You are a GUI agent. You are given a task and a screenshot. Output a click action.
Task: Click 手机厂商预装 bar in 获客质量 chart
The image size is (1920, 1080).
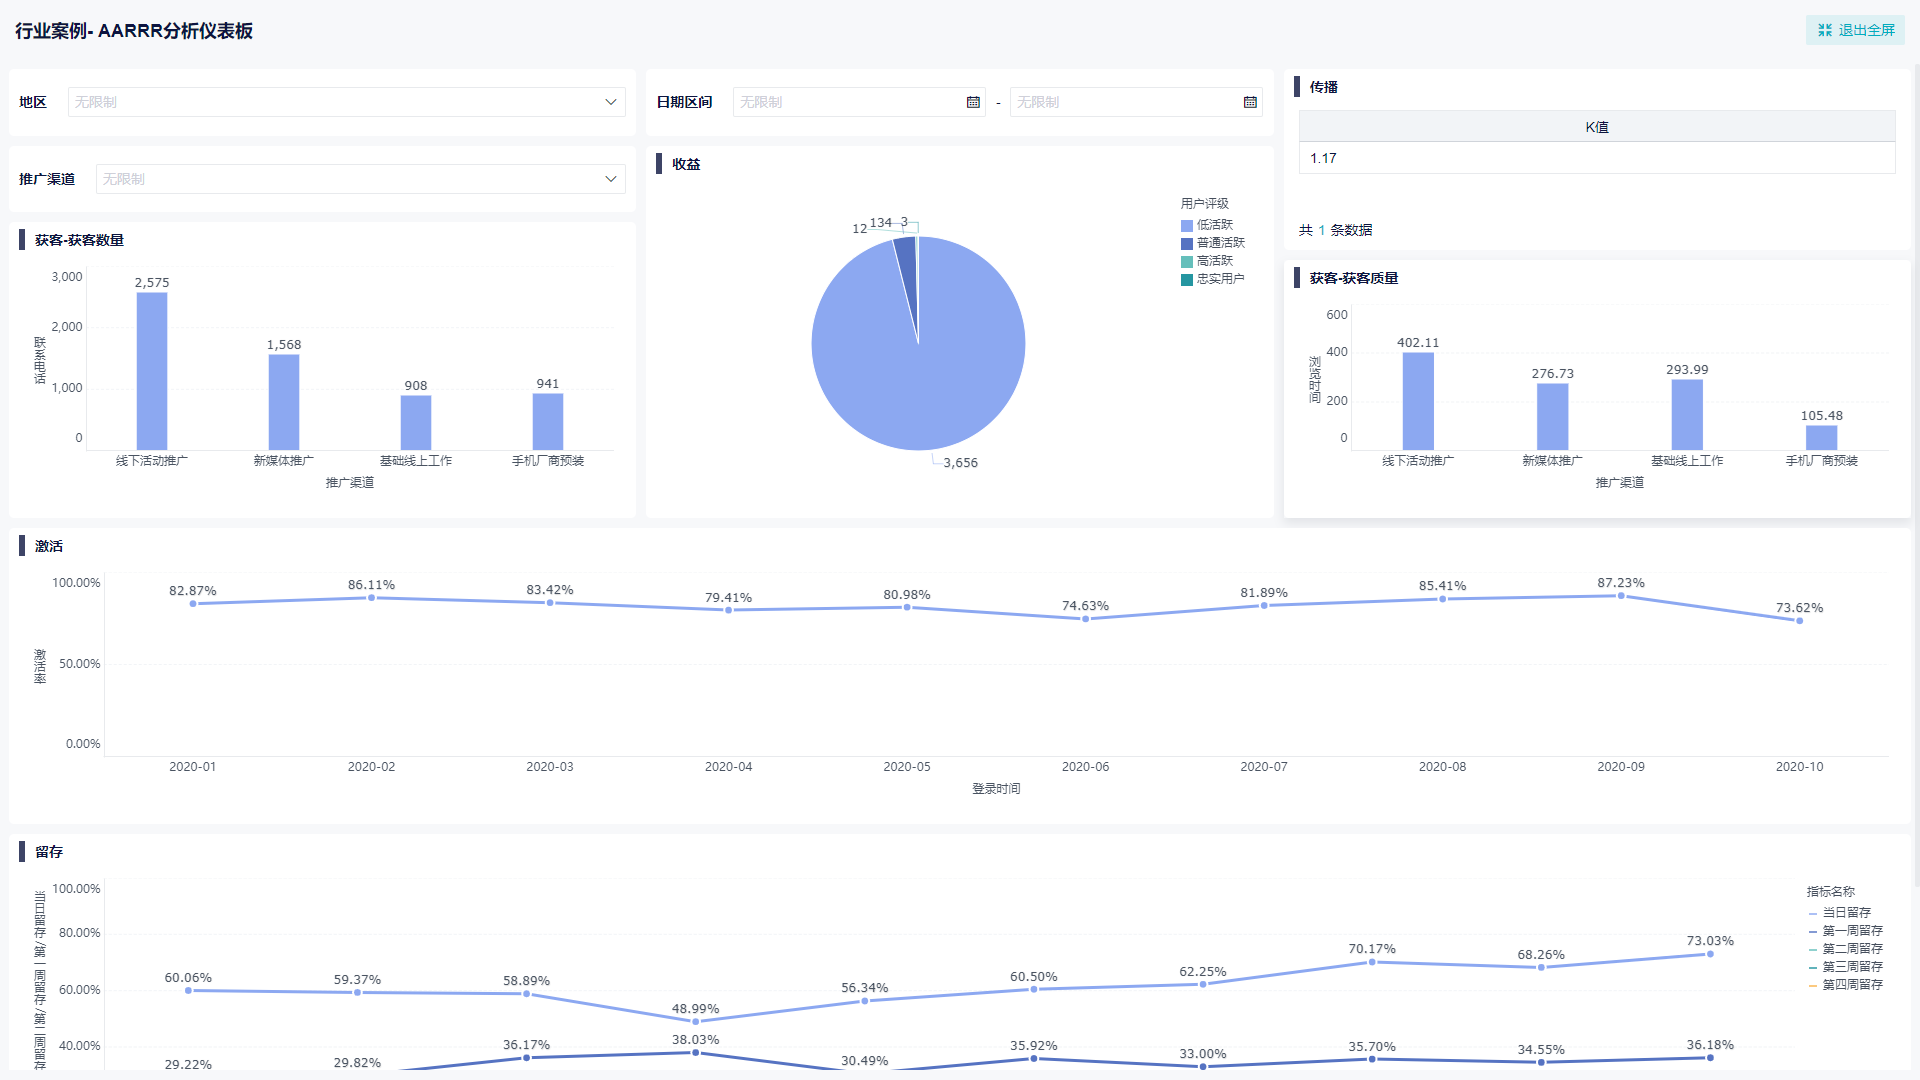pyautogui.click(x=1821, y=438)
